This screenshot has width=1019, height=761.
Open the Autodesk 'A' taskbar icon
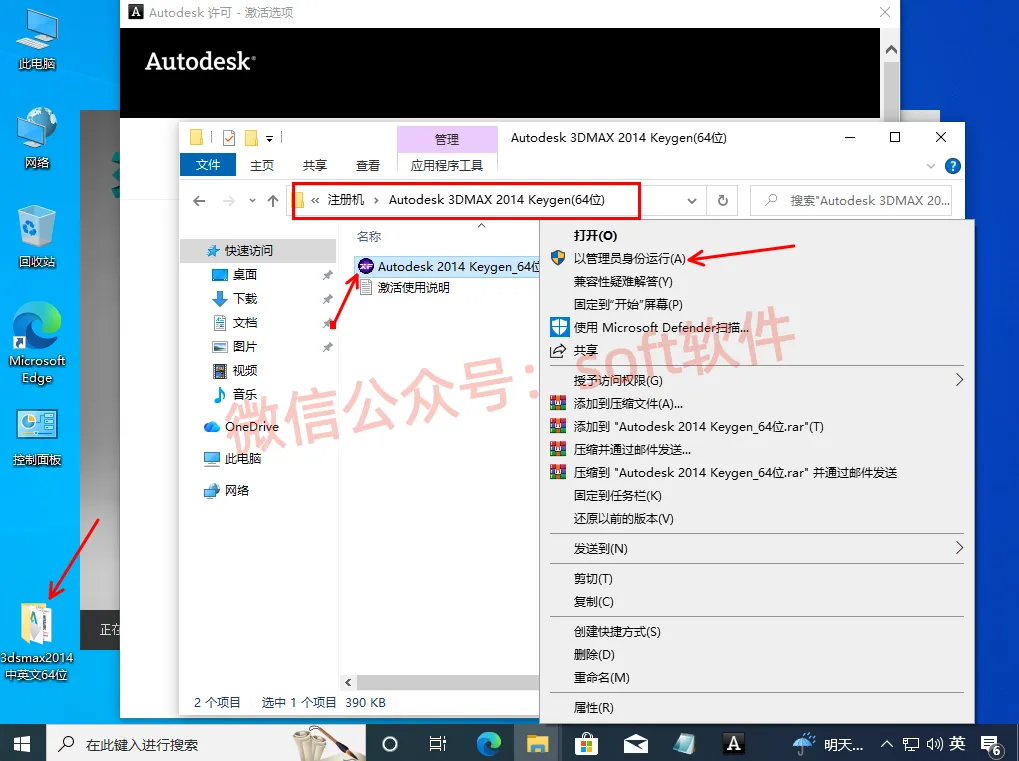[x=734, y=743]
